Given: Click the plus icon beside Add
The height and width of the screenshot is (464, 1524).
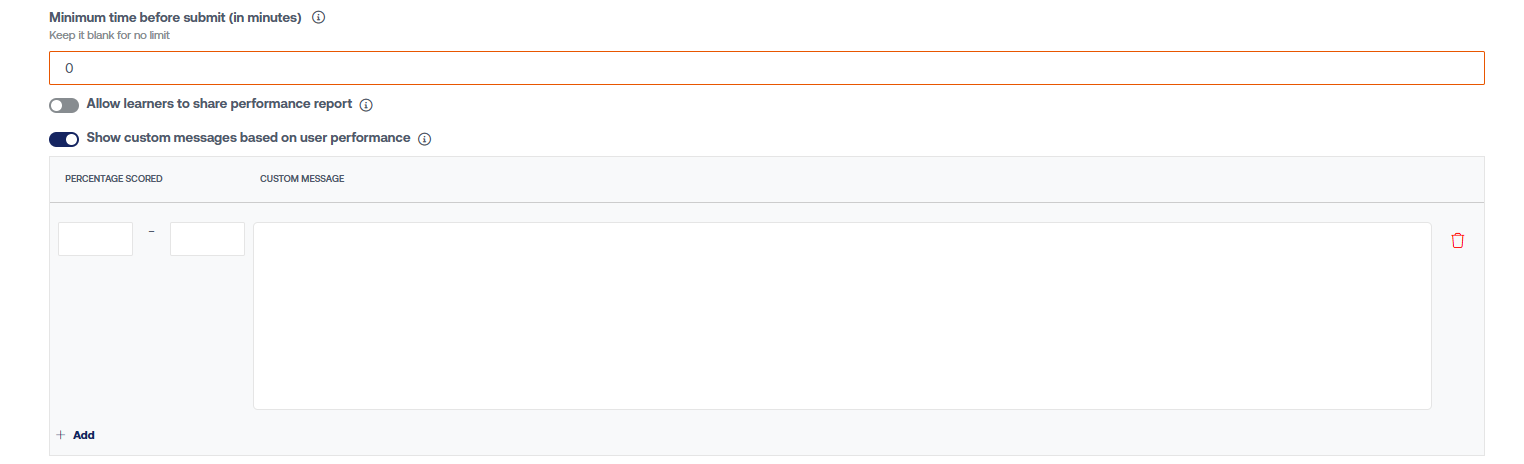Looking at the screenshot, I should 60,435.
